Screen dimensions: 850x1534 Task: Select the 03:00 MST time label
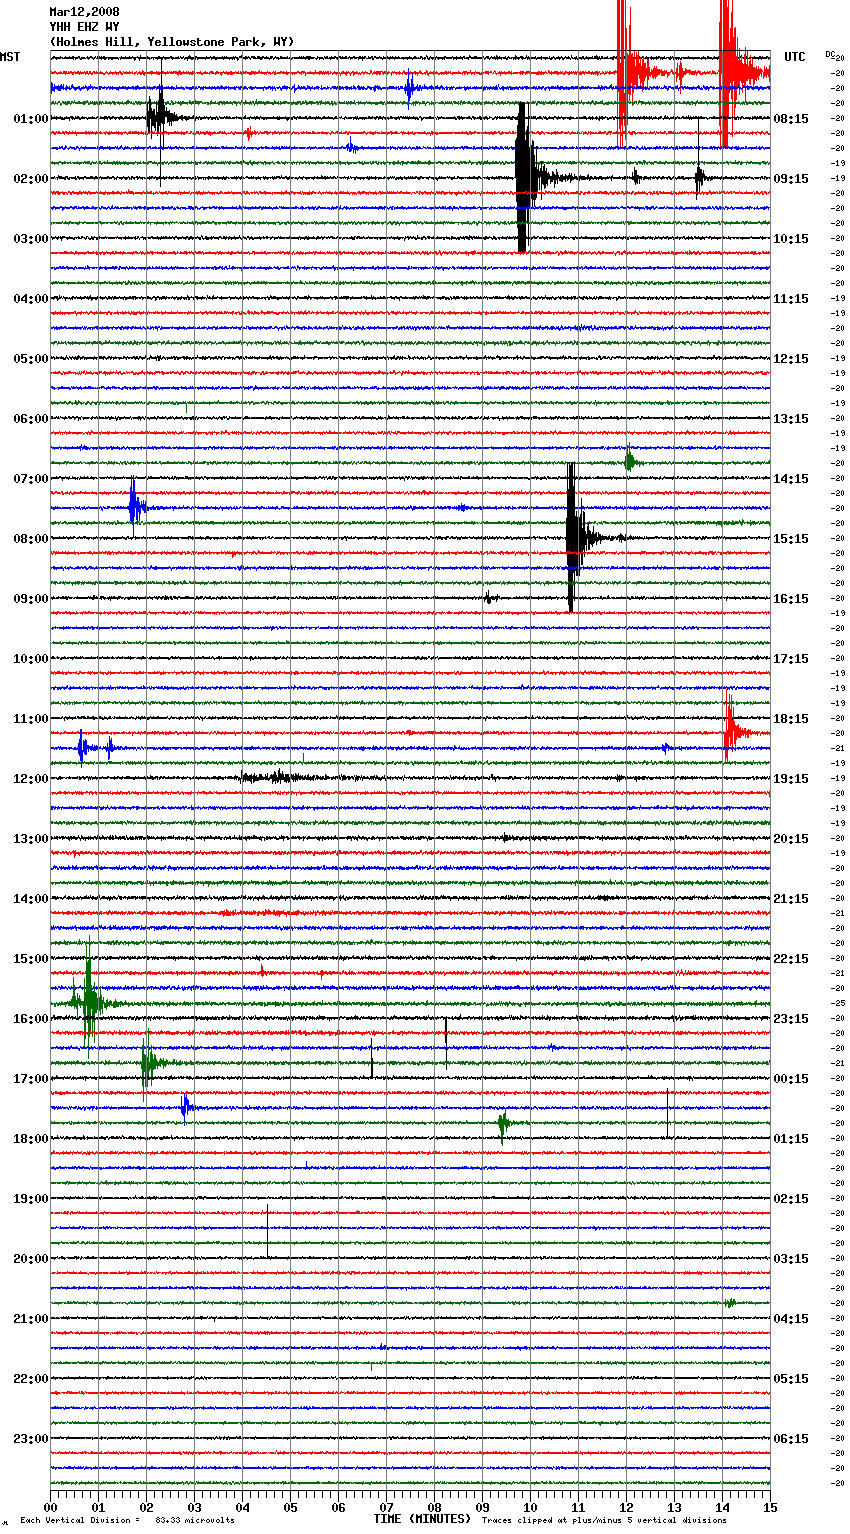pos(31,239)
